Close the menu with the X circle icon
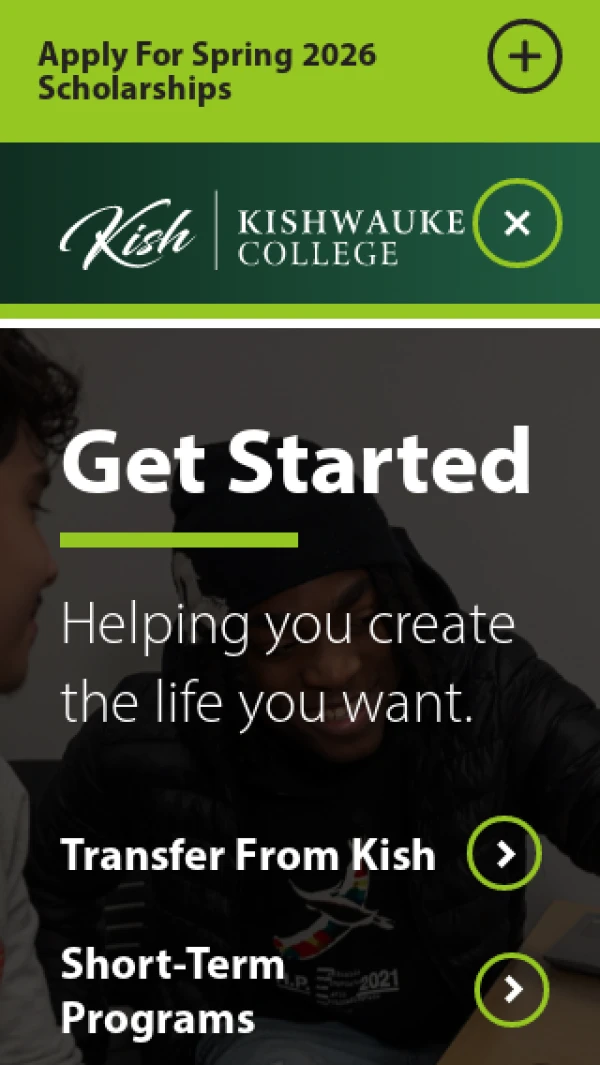Screen dimensions: 600x1065 (518, 223)
